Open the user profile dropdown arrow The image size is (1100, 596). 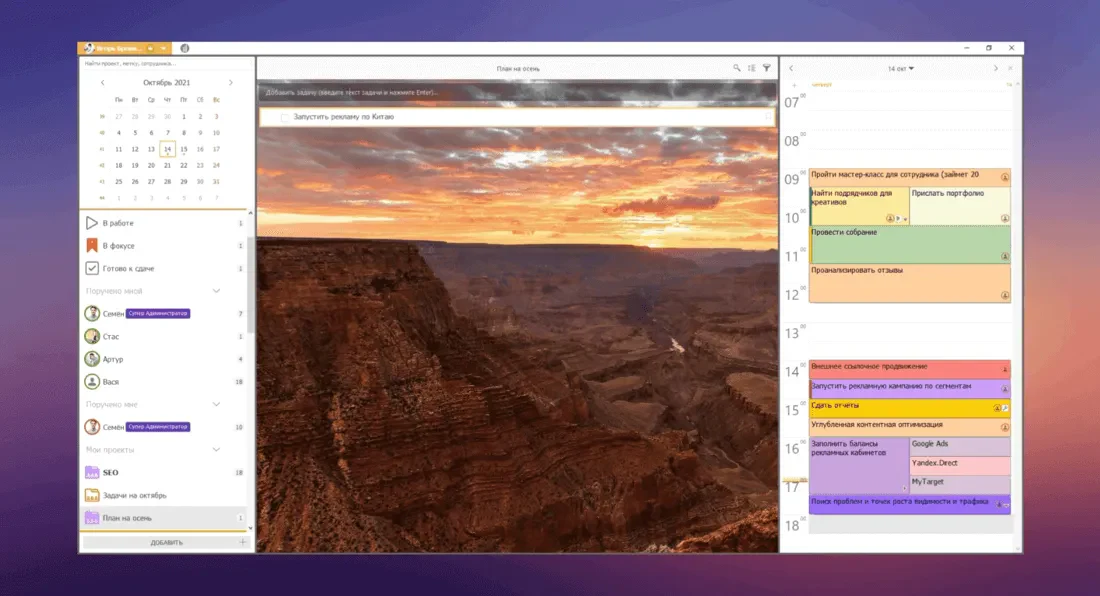(163, 48)
